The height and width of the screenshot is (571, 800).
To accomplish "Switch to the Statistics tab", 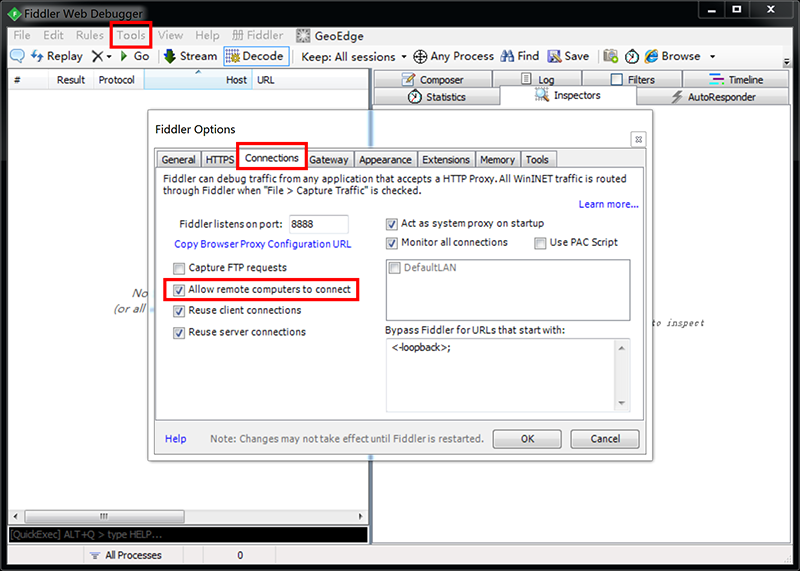I will tap(437, 97).
